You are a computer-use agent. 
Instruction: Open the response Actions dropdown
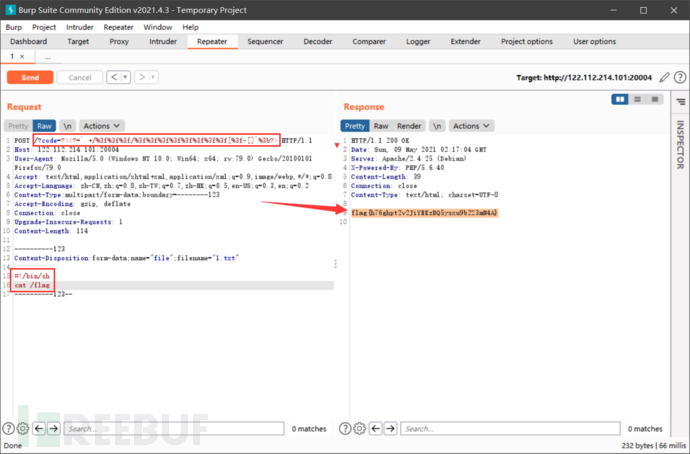point(471,126)
